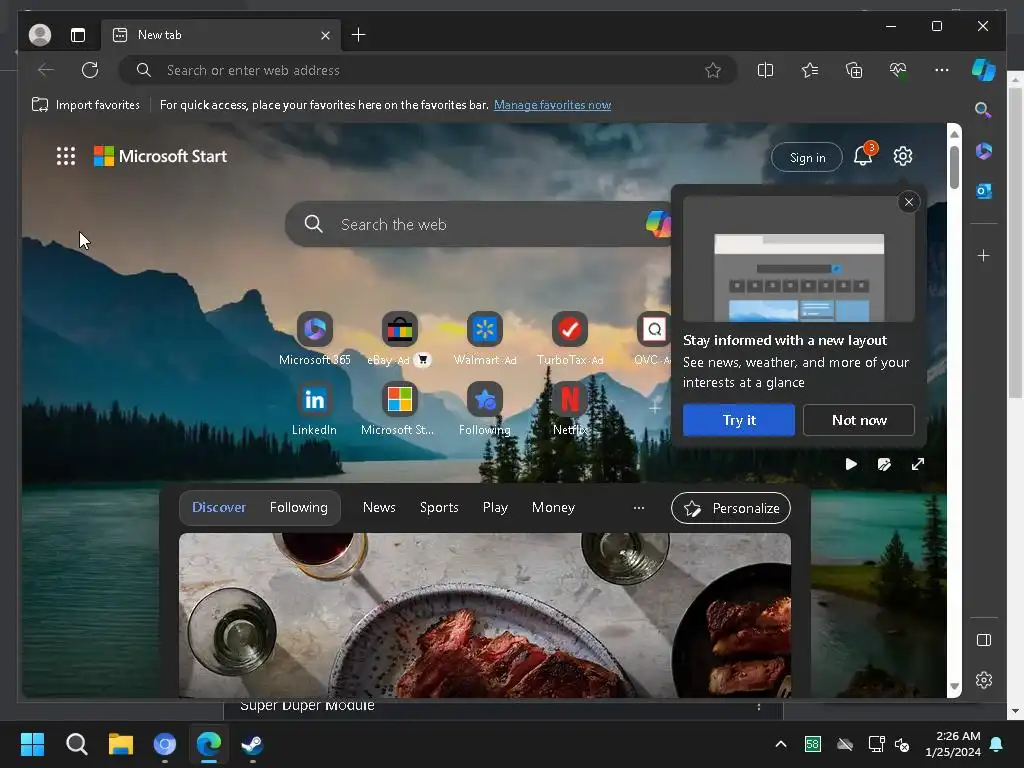This screenshot has width=1024, height=768.
Task: Open the eBay quick link
Action: (x=400, y=338)
